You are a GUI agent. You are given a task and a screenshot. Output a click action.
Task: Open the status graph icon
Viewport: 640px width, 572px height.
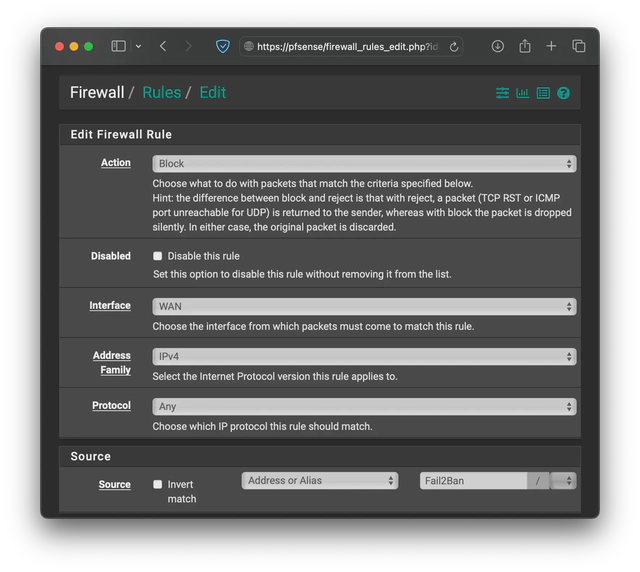pyautogui.click(x=522, y=93)
